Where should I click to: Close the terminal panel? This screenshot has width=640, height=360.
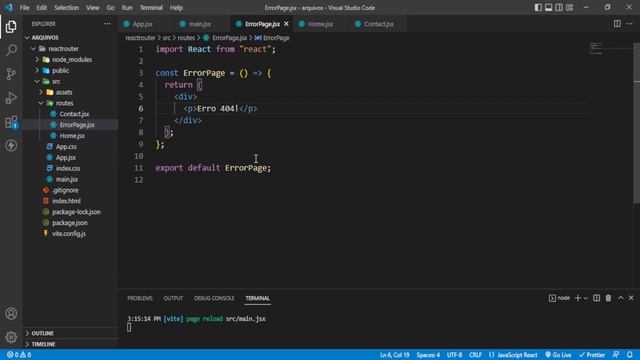[631, 298]
